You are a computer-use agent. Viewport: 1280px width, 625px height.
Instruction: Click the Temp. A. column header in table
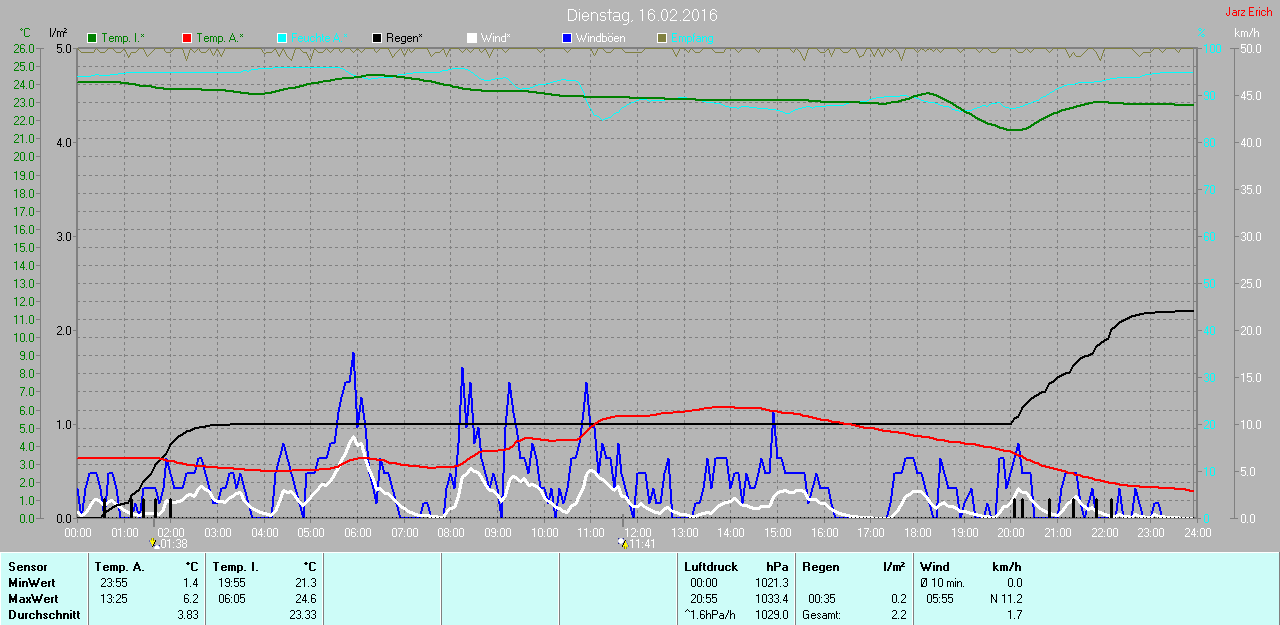[119, 567]
